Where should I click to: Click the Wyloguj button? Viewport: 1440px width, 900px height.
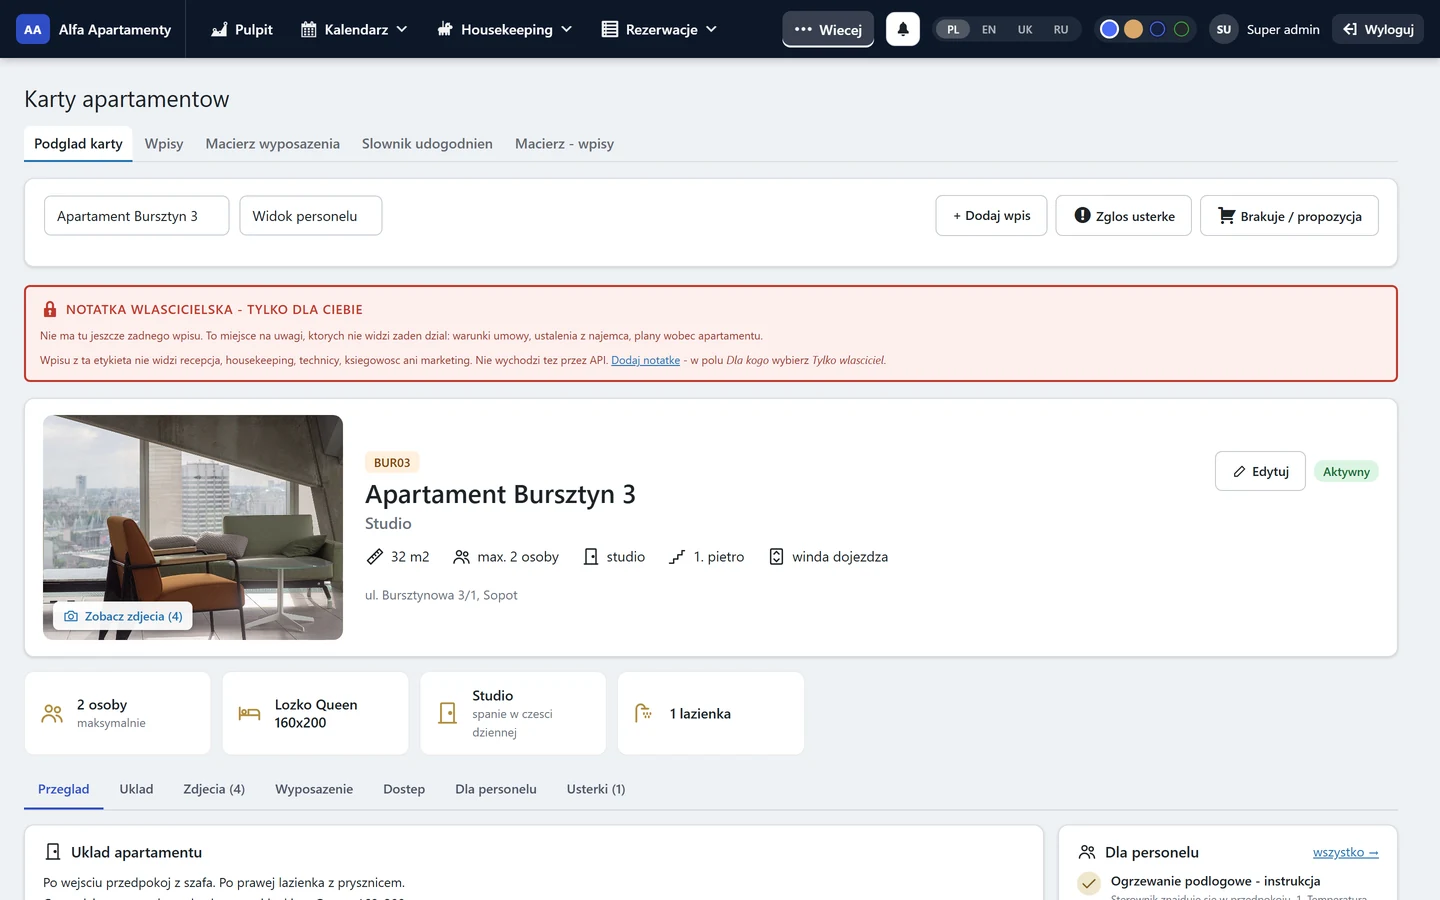tap(1378, 29)
